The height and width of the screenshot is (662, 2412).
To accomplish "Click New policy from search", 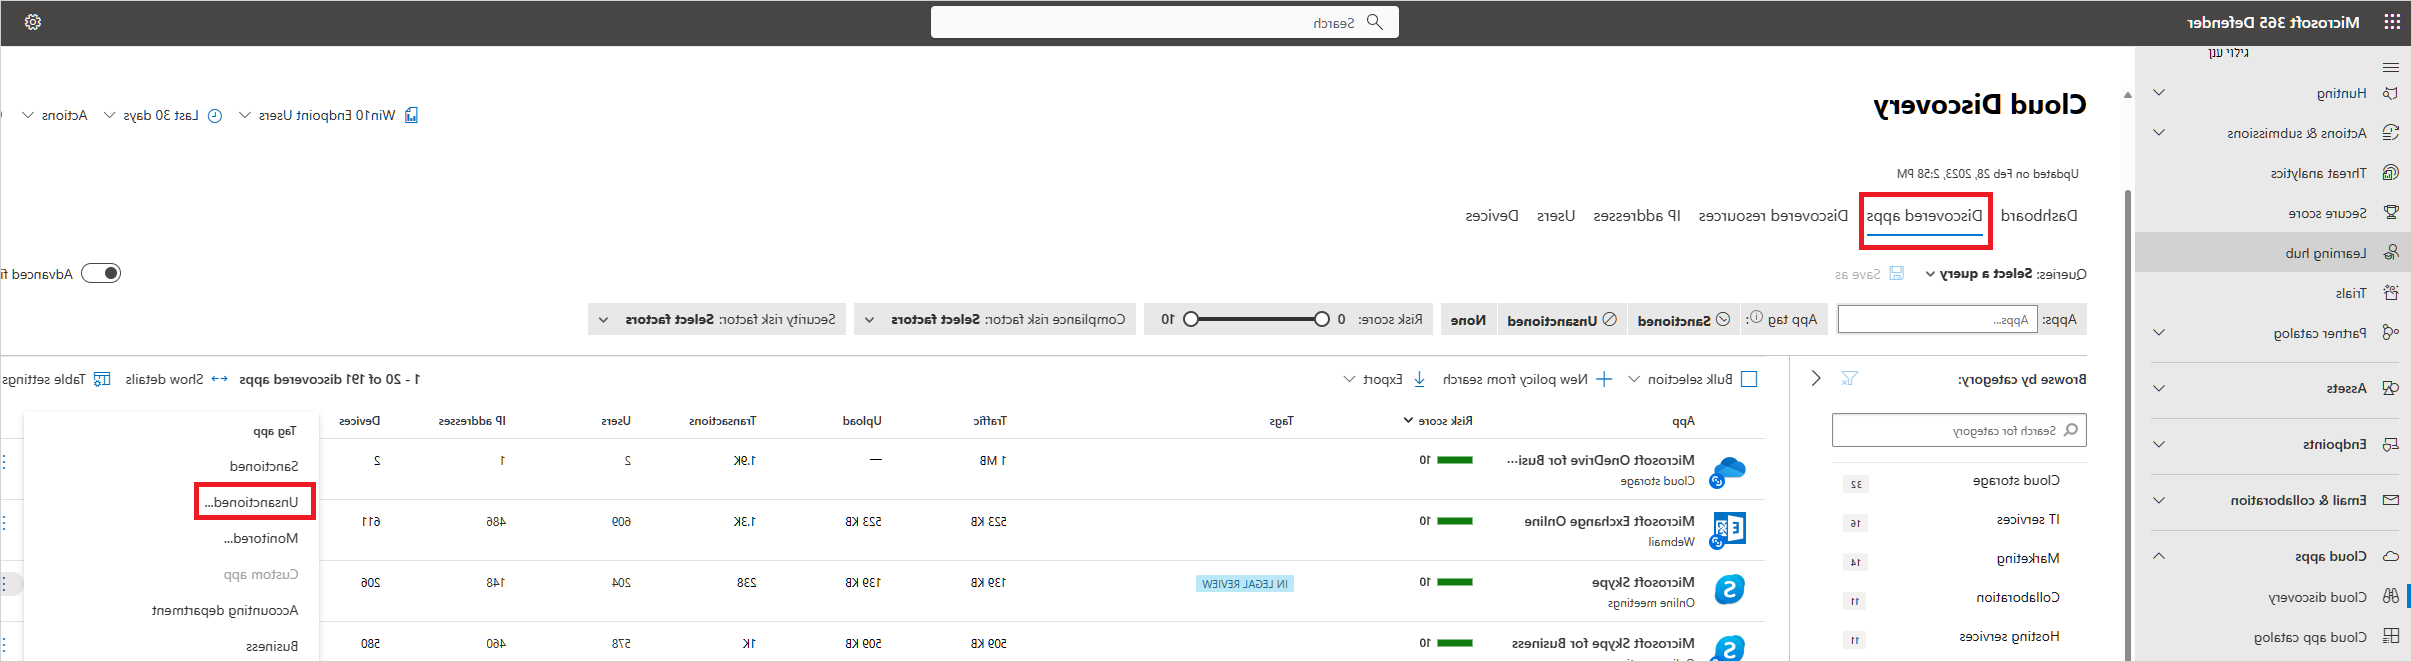I will click(1527, 379).
